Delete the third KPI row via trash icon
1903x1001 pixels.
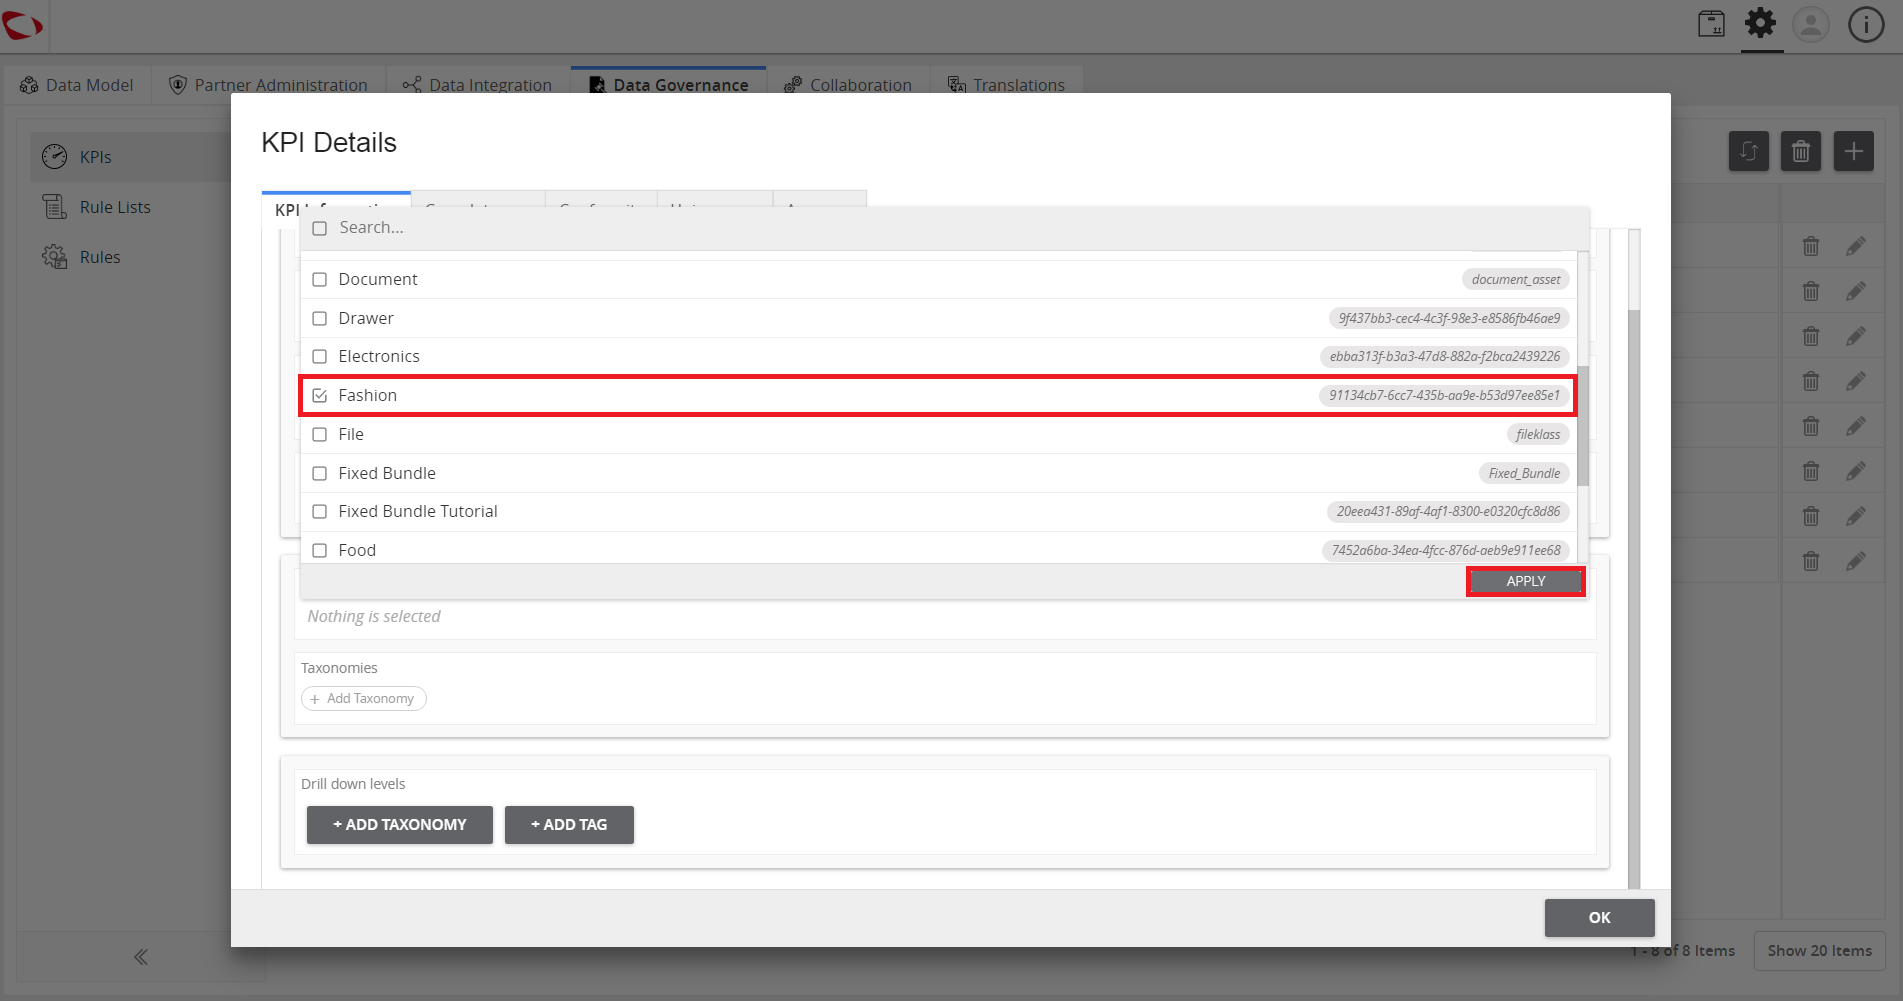1811,336
